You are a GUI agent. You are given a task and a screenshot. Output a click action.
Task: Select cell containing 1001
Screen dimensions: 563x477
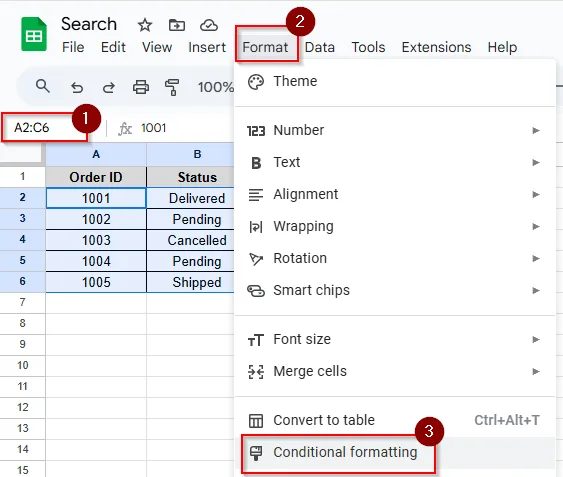click(x=96, y=198)
